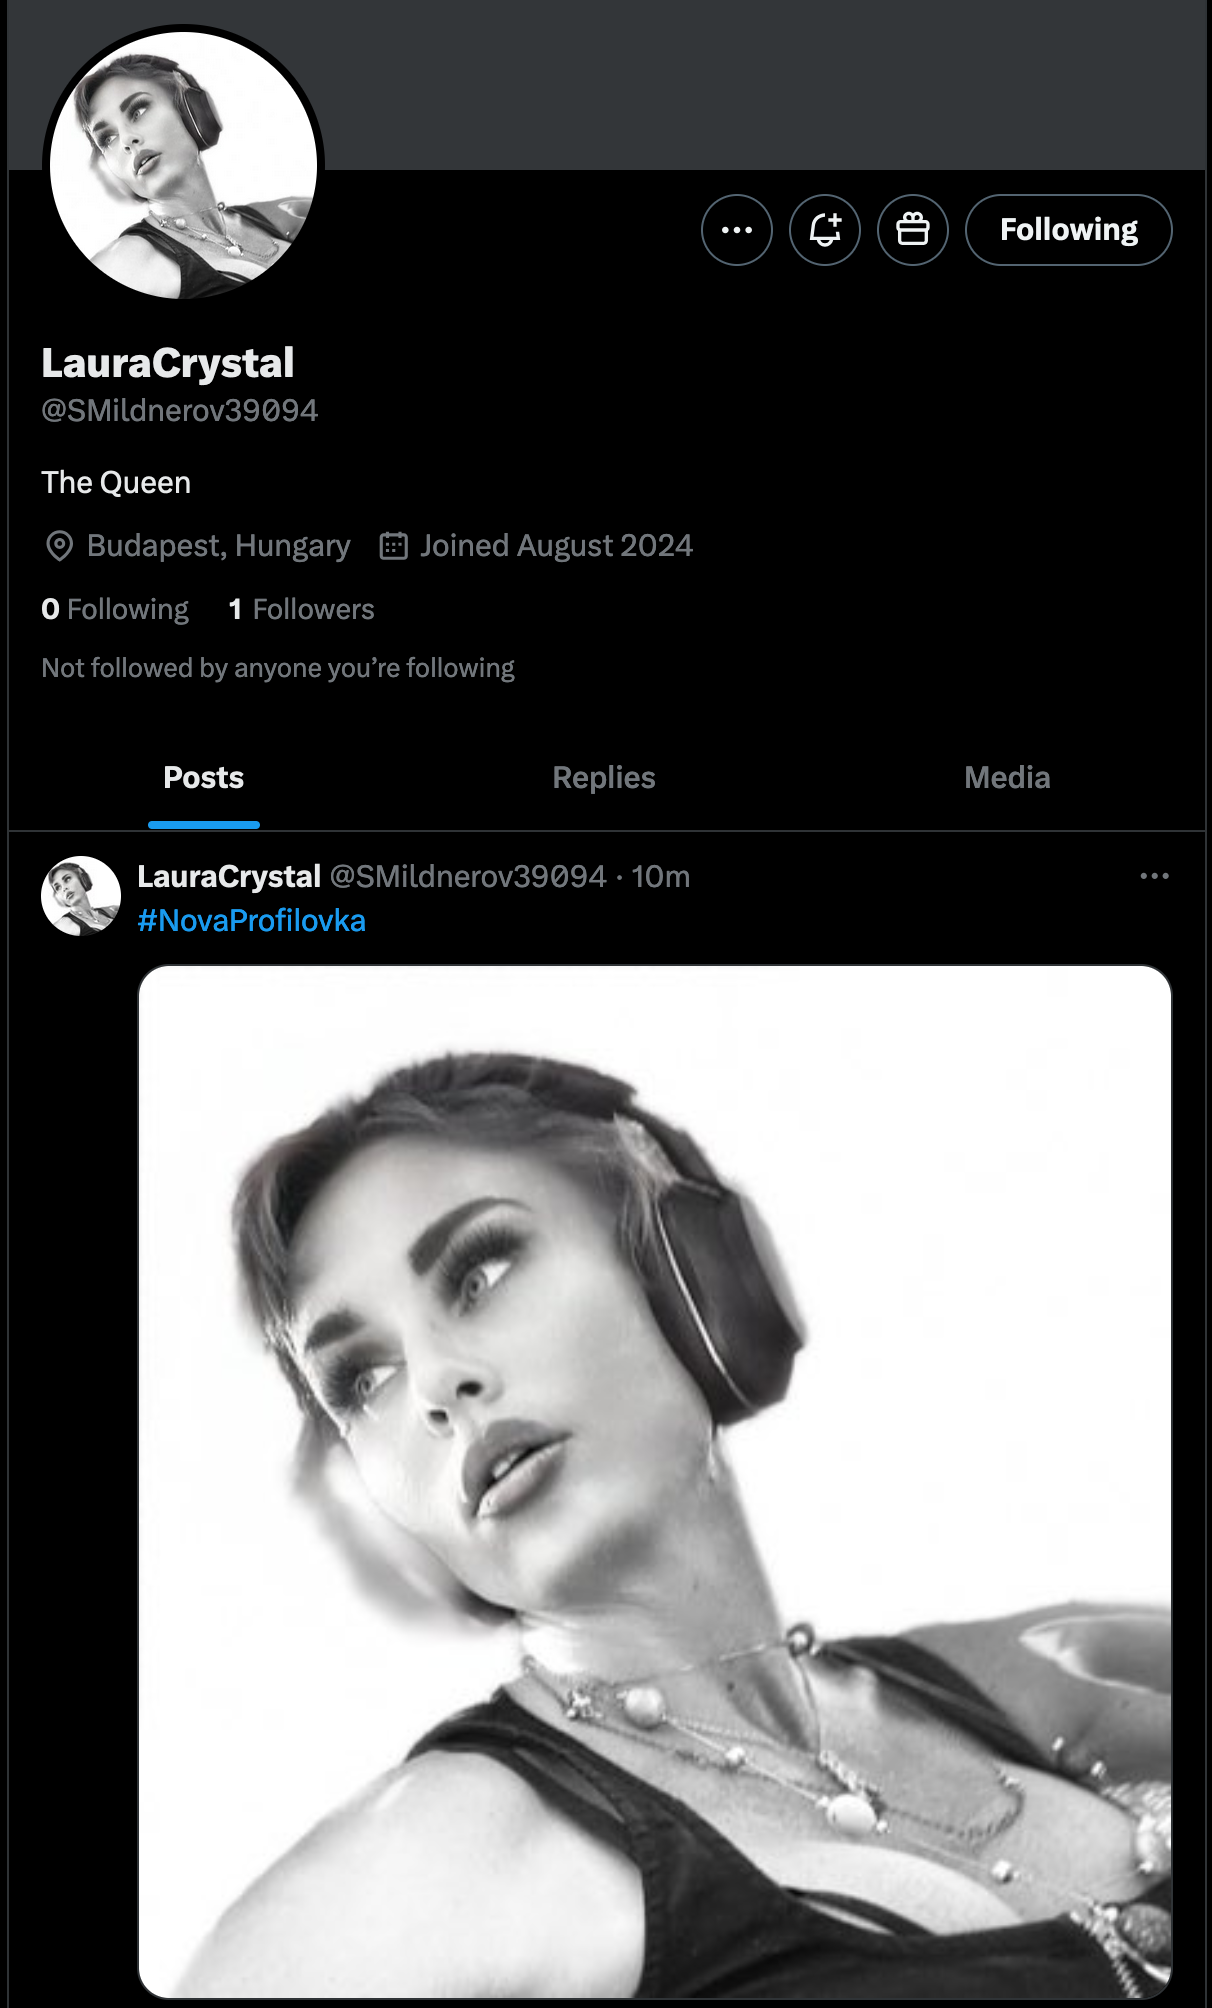Image resolution: width=1212 pixels, height=2008 pixels.
Task: Click the @SMildnerov39094 handle in post header
Action: click(x=468, y=876)
